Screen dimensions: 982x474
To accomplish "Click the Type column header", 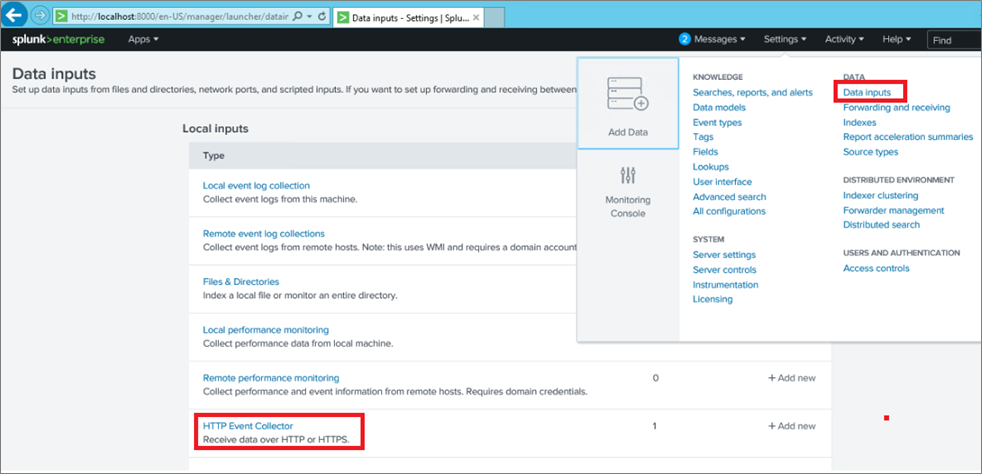I will 214,155.
